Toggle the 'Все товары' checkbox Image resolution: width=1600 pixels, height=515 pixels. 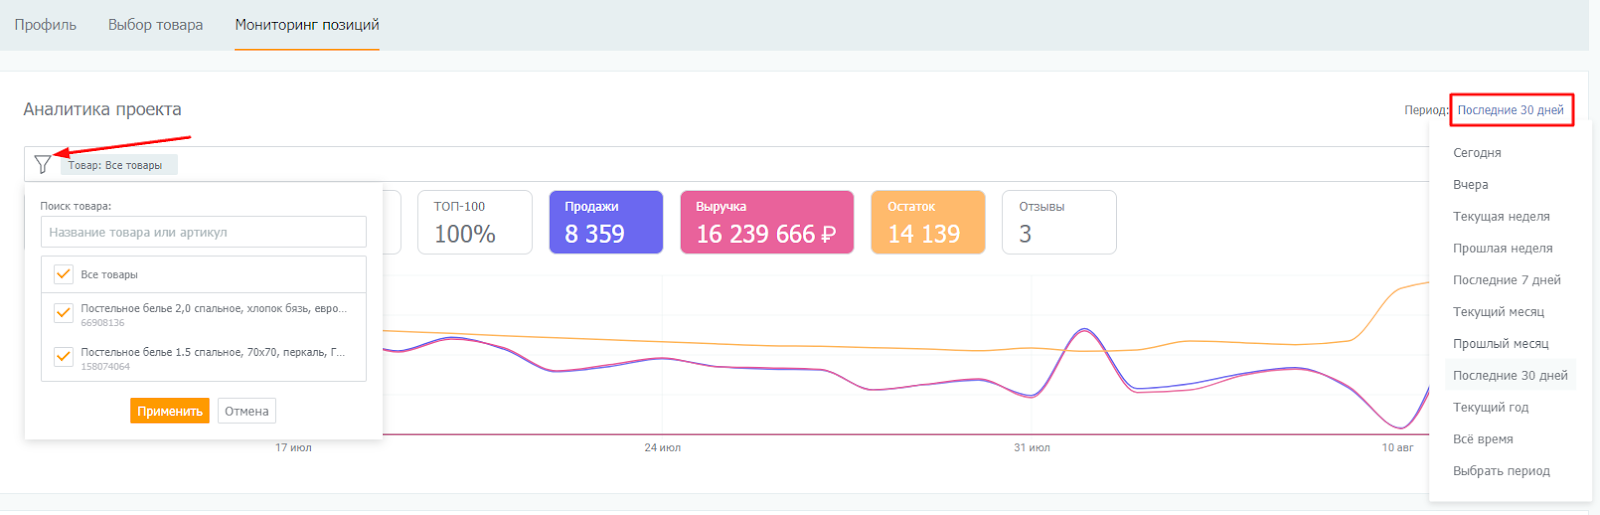pyautogui.click(x=64, y=274)
